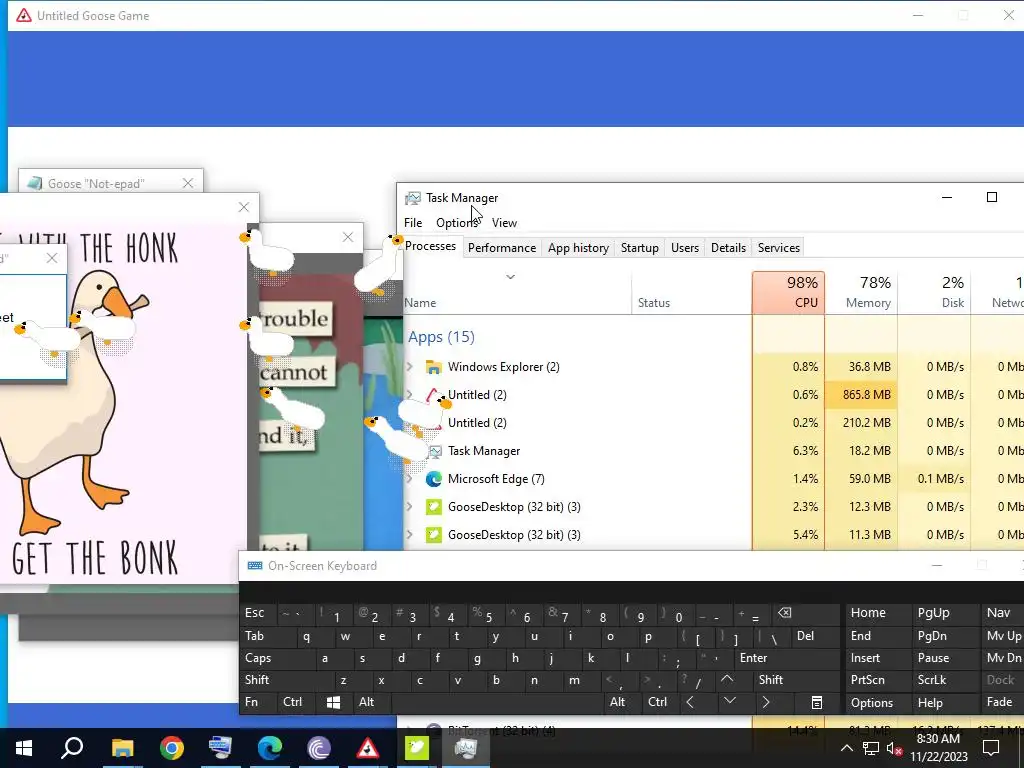
Task: Click Microsoft Edge icon in process list
Action: [433, 479]
